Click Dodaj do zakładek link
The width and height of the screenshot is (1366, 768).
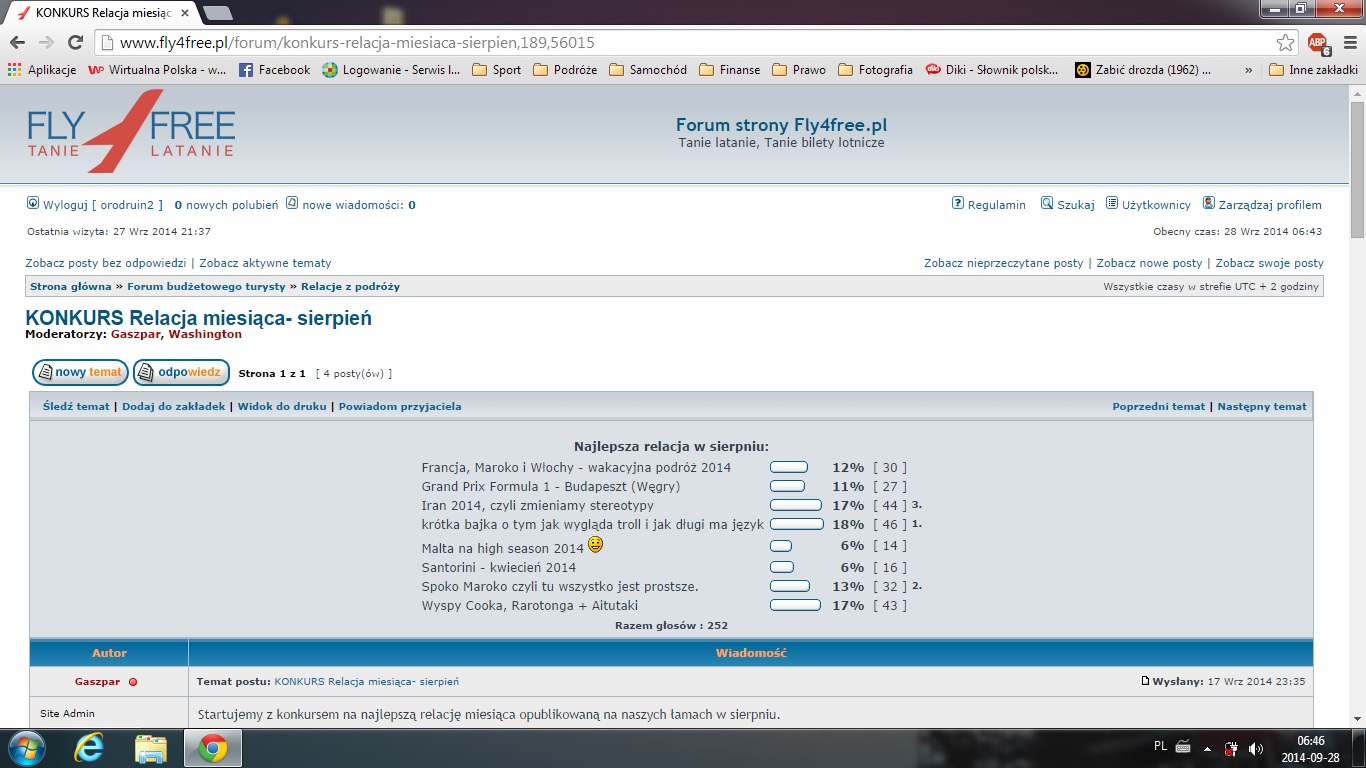pyautogui.click(x=174, y=407)
